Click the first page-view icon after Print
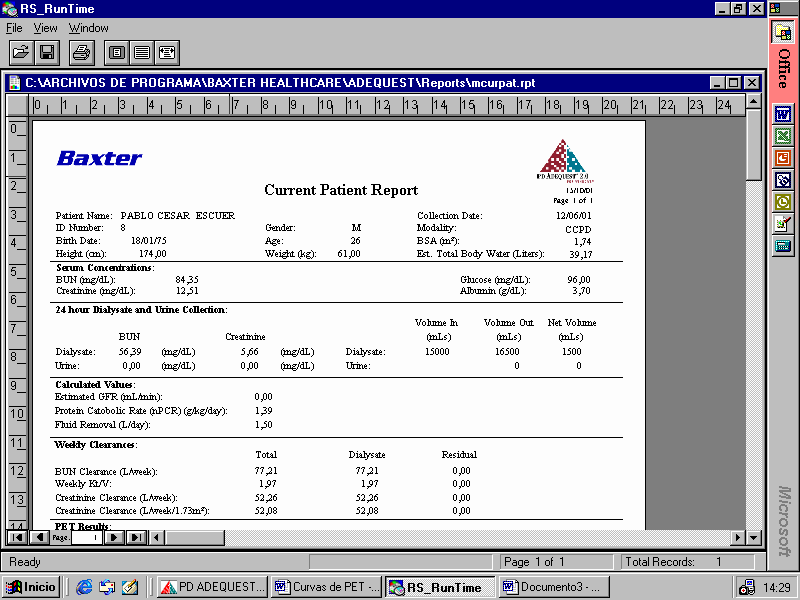 click(x=117, y=52)
